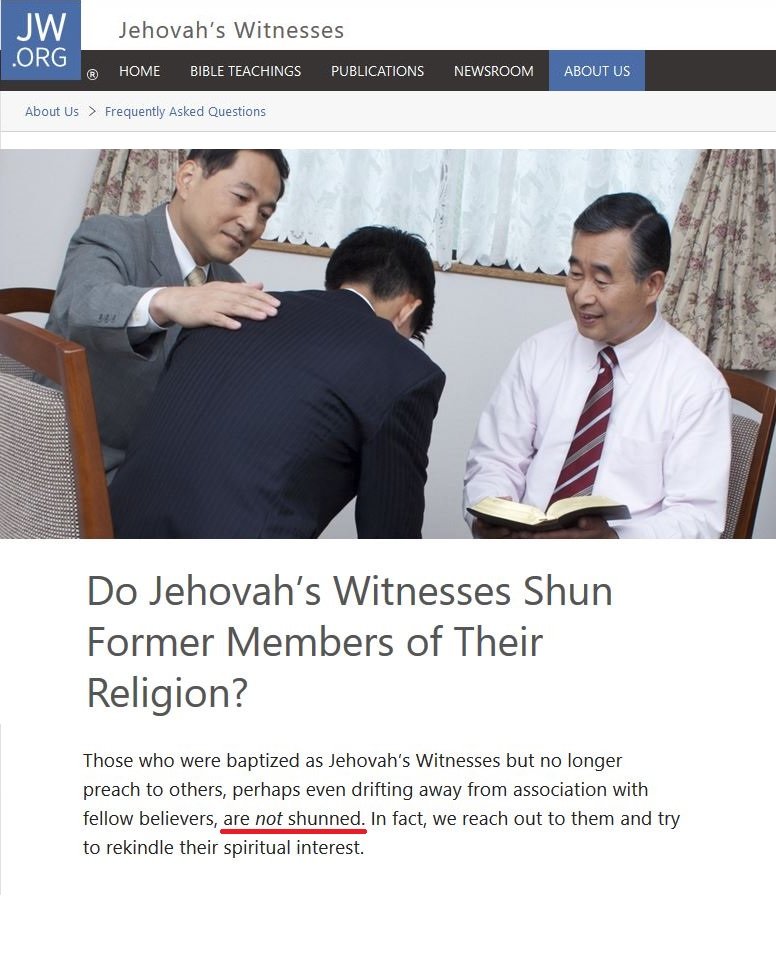This screenshot has height=953, width=776.
Task: Open the NEWSROOM page
Action: [x=493, y=71]
